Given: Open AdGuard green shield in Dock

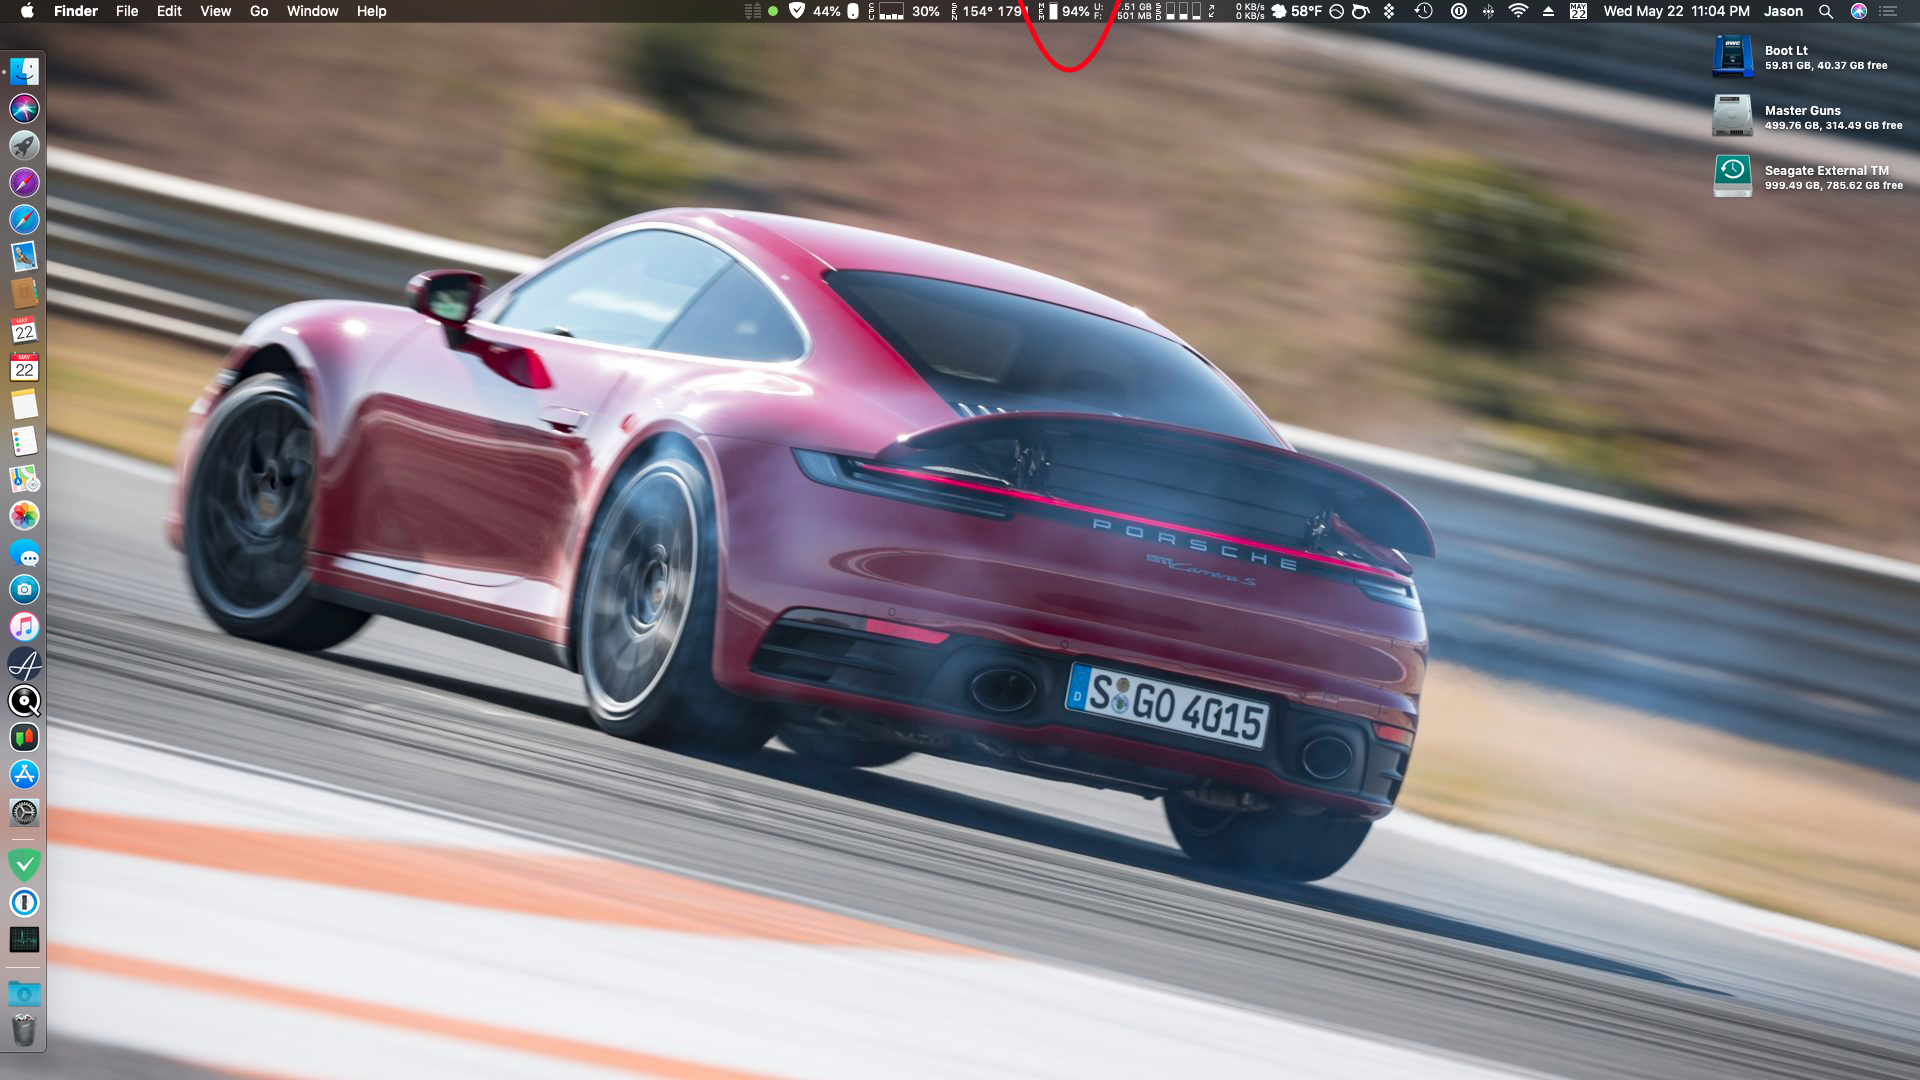Looking at the screenshot, I should (24, 864).
